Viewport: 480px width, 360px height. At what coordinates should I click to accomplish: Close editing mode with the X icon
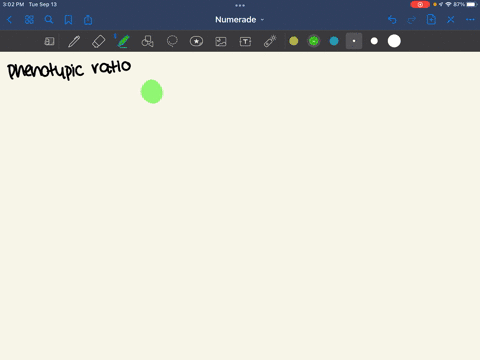point(451,20)
